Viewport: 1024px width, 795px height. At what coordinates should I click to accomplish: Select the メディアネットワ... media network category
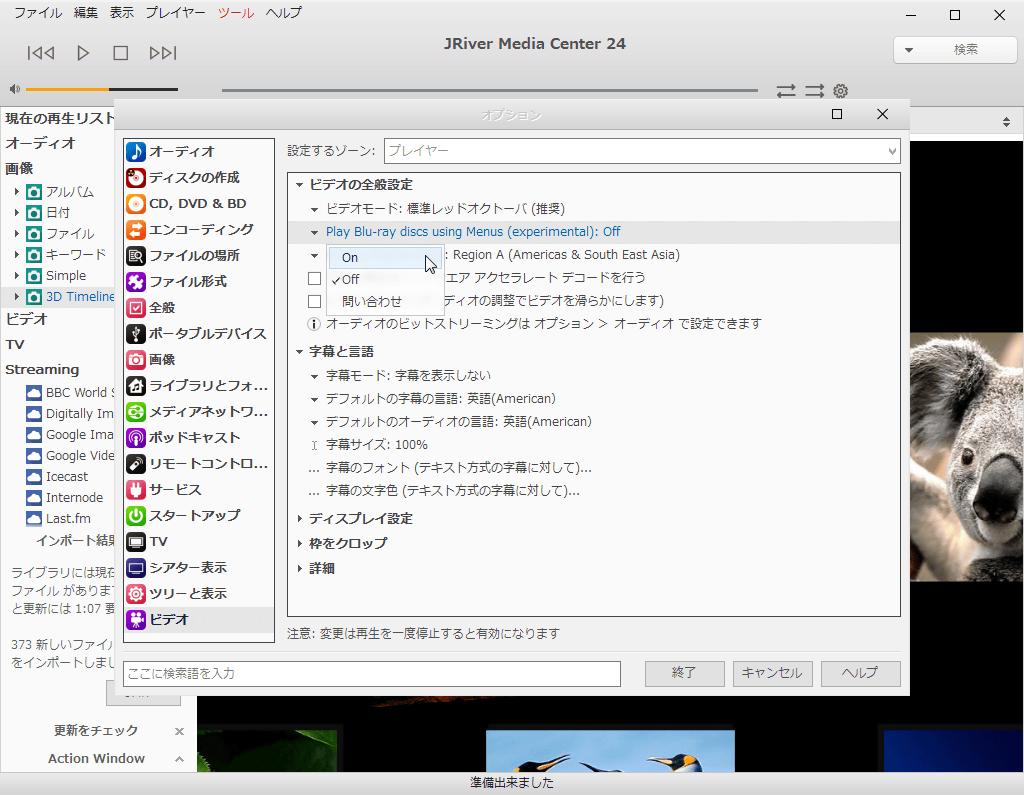click(199, 412)
